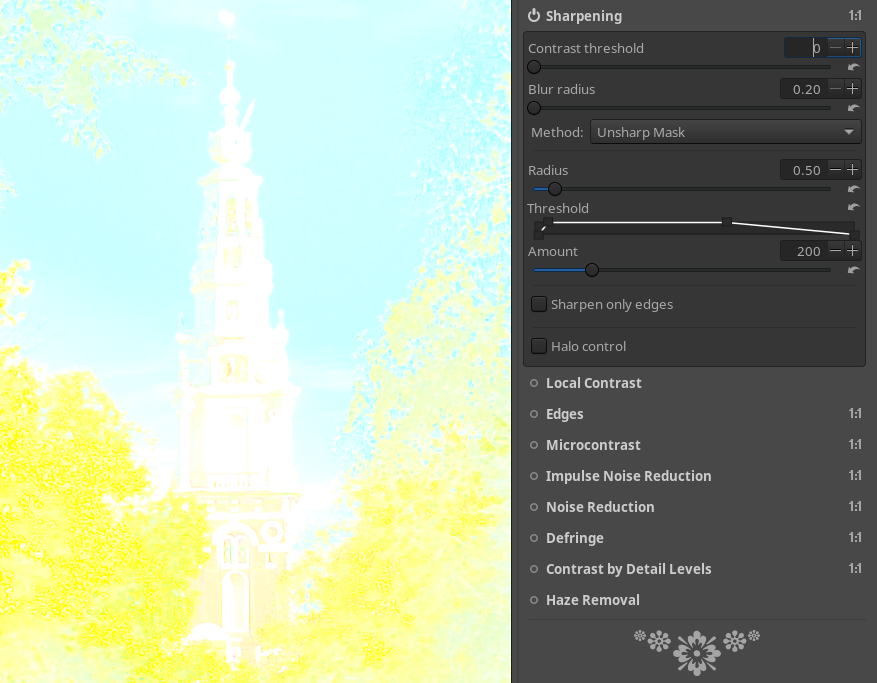Expand the Contrast by Detail Levels section

628,569
